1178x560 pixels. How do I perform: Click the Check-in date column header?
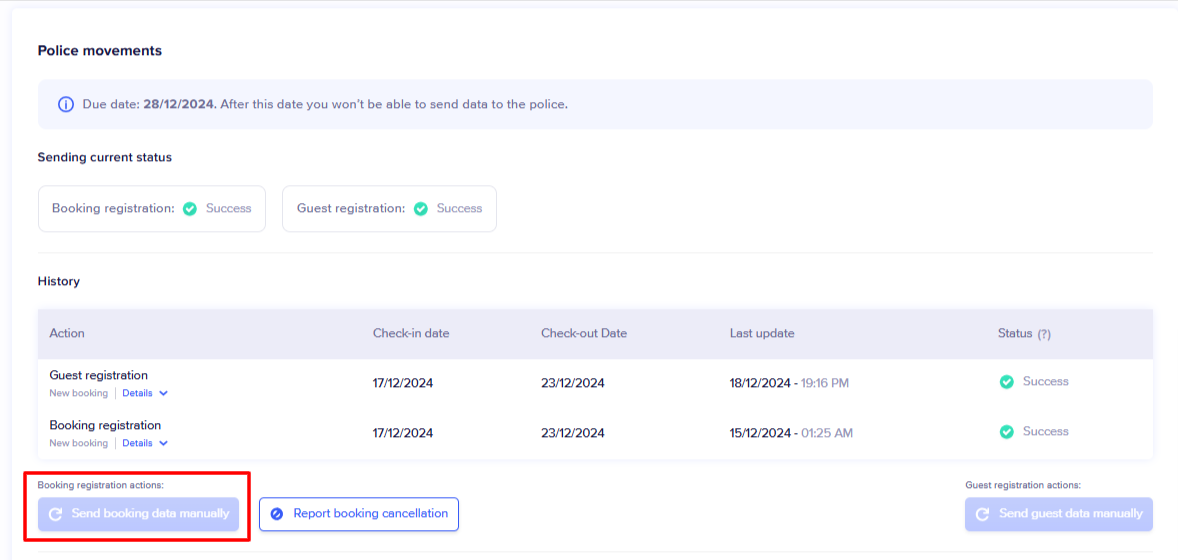pos(411,333)
